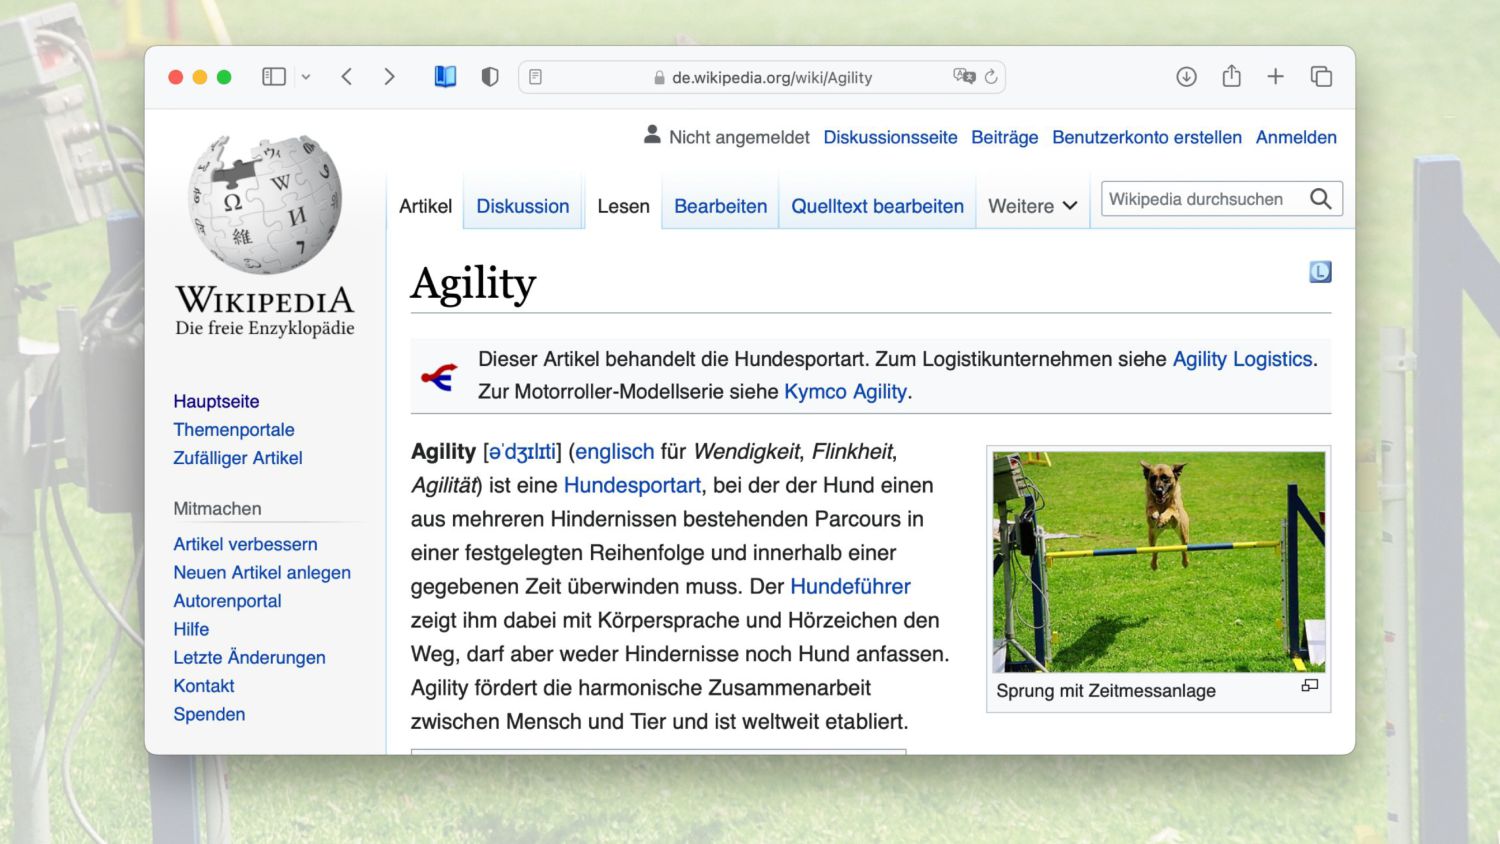The width and height of the screenshot is (1500, 844).
Task: Click the lock icon before URL
Action: pos(659,77)
